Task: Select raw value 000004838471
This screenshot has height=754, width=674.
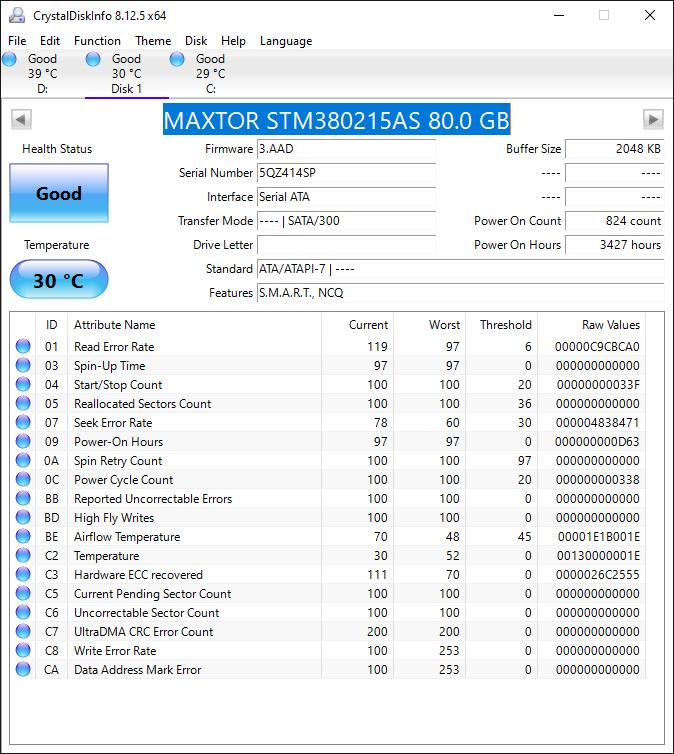Action: (598, 423)
